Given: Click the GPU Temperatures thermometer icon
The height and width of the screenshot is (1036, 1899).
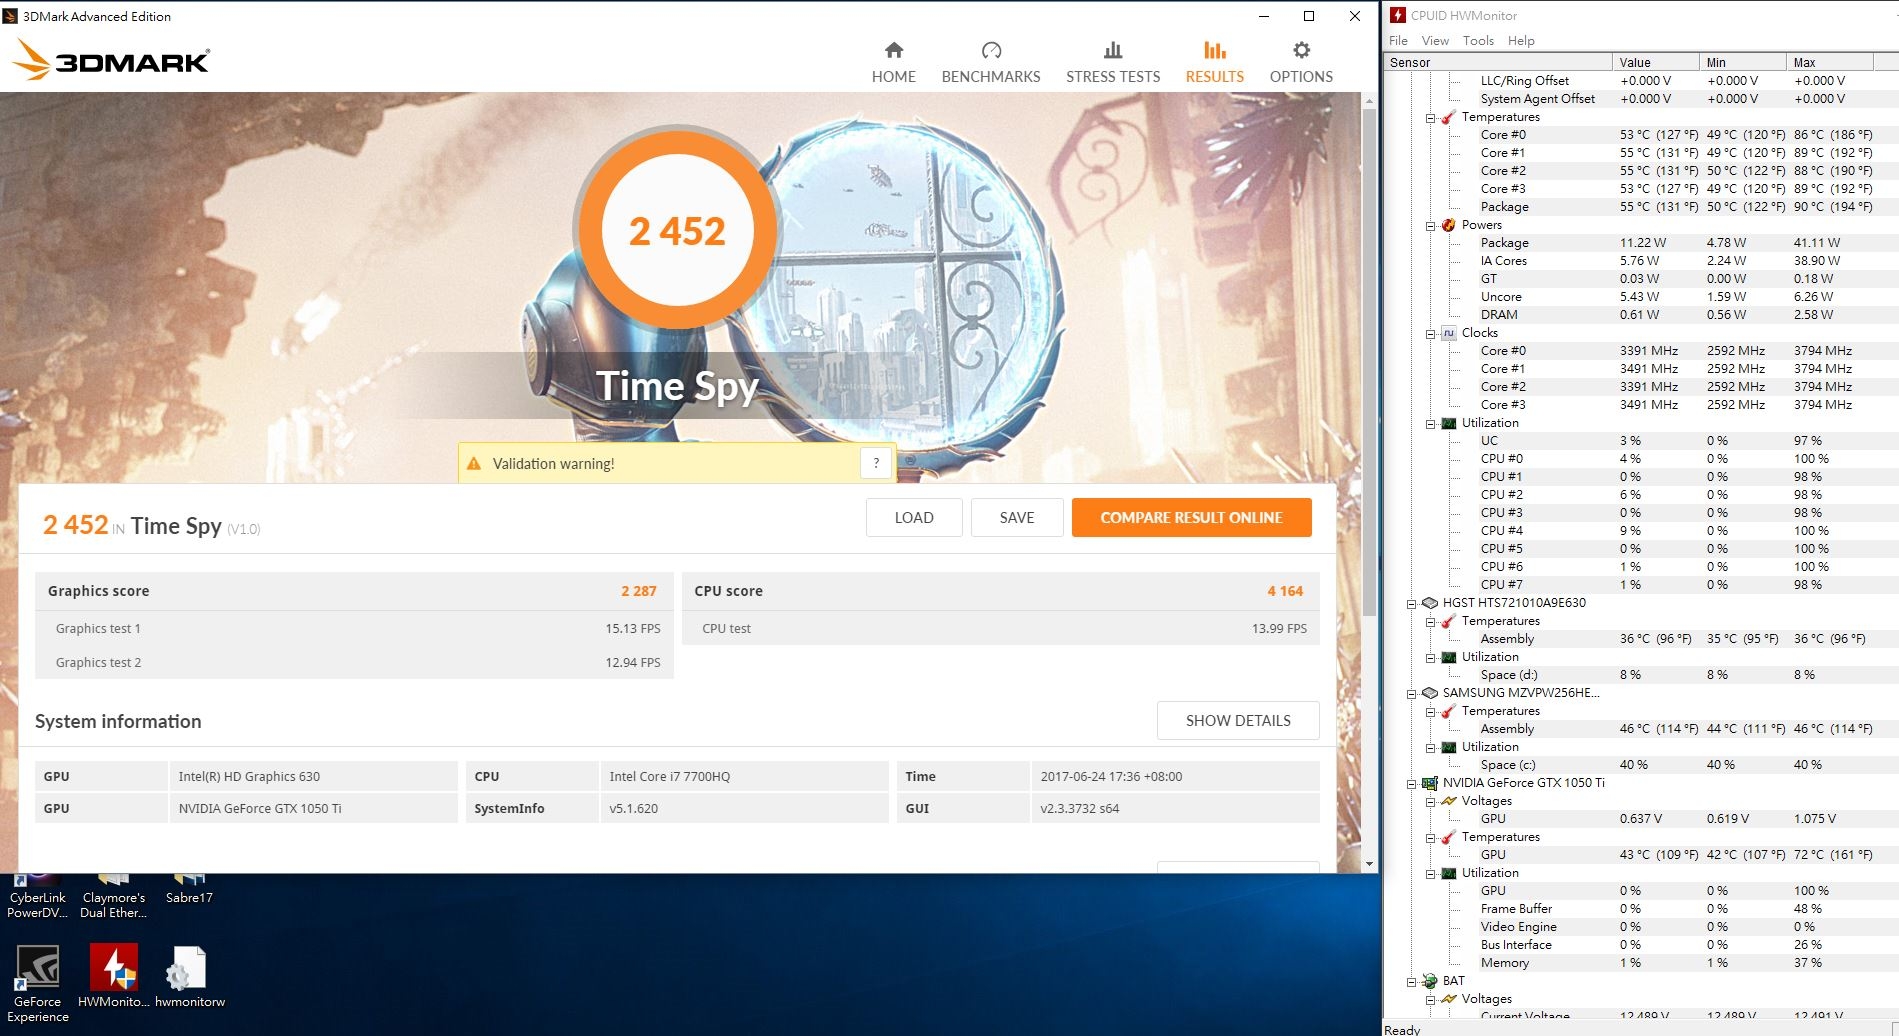Looking at the screenshot, I should pyautogui.click(x=1448, y=837).
